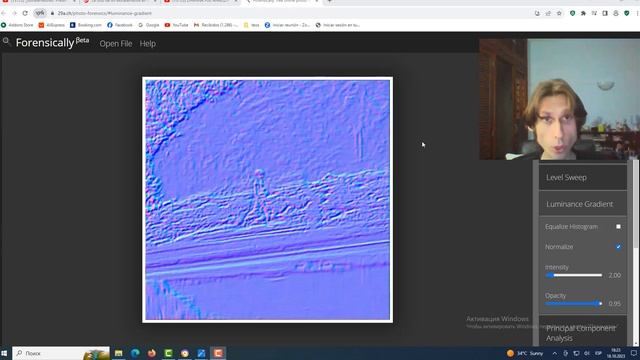Open the Google bookmark
The height and width of the screenshot is (360, 640).
(149, 25)
